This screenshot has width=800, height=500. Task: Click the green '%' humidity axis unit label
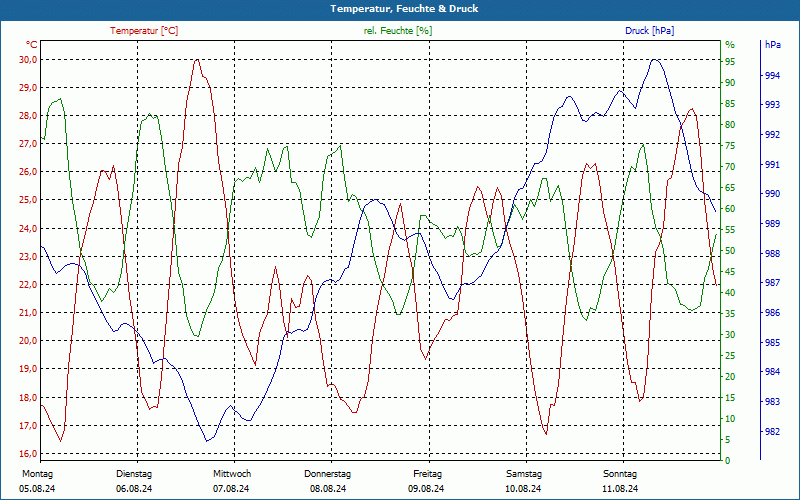point(730,45)
